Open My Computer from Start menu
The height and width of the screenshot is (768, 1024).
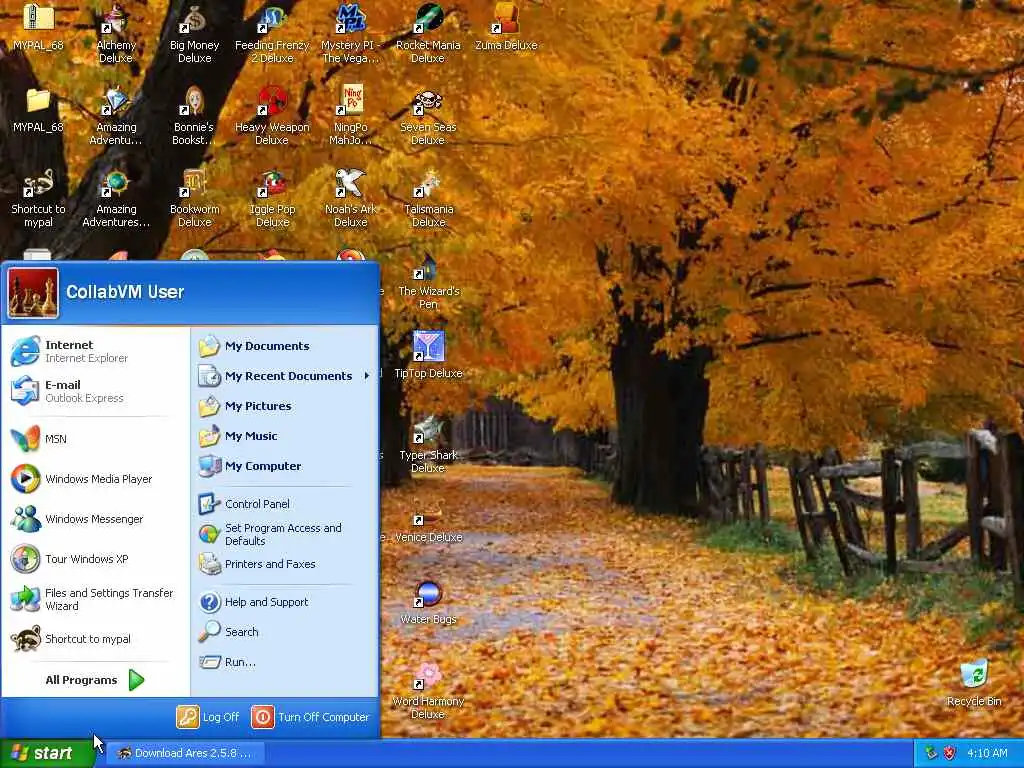point(285,466)
